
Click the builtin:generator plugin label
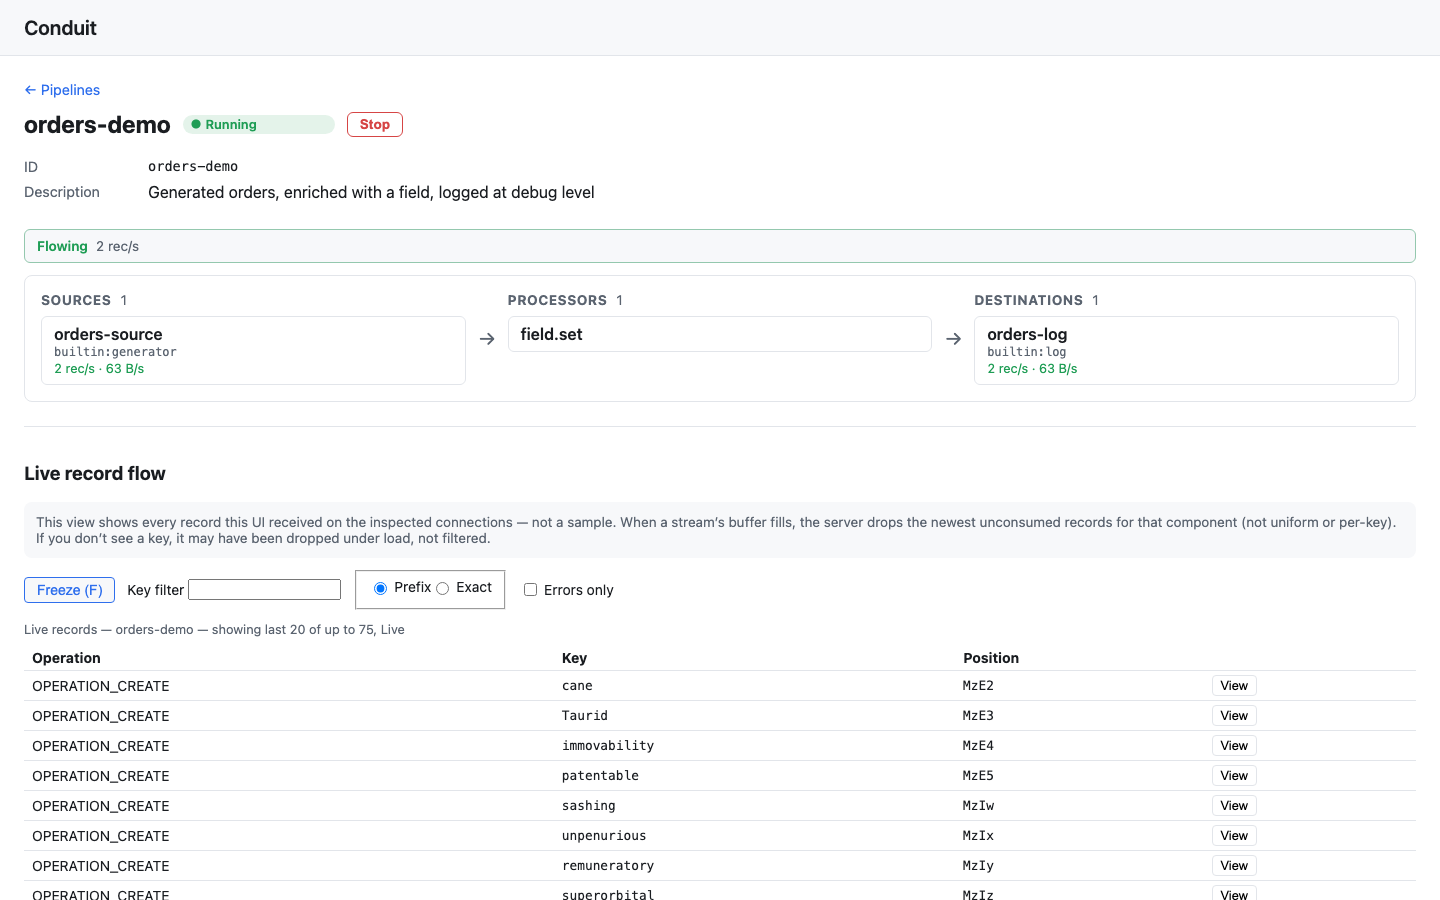click(x=115, y=352)
